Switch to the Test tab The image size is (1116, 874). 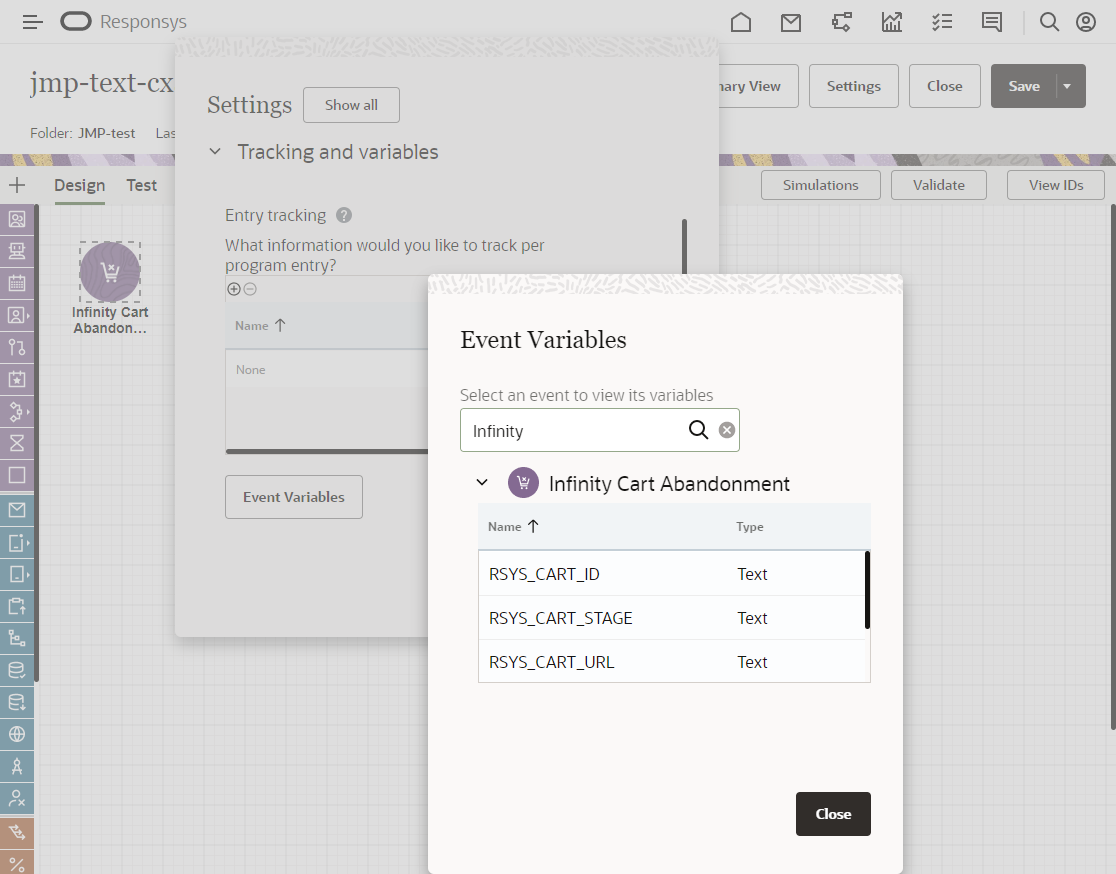pyautogui.click(x=142, y=185)
